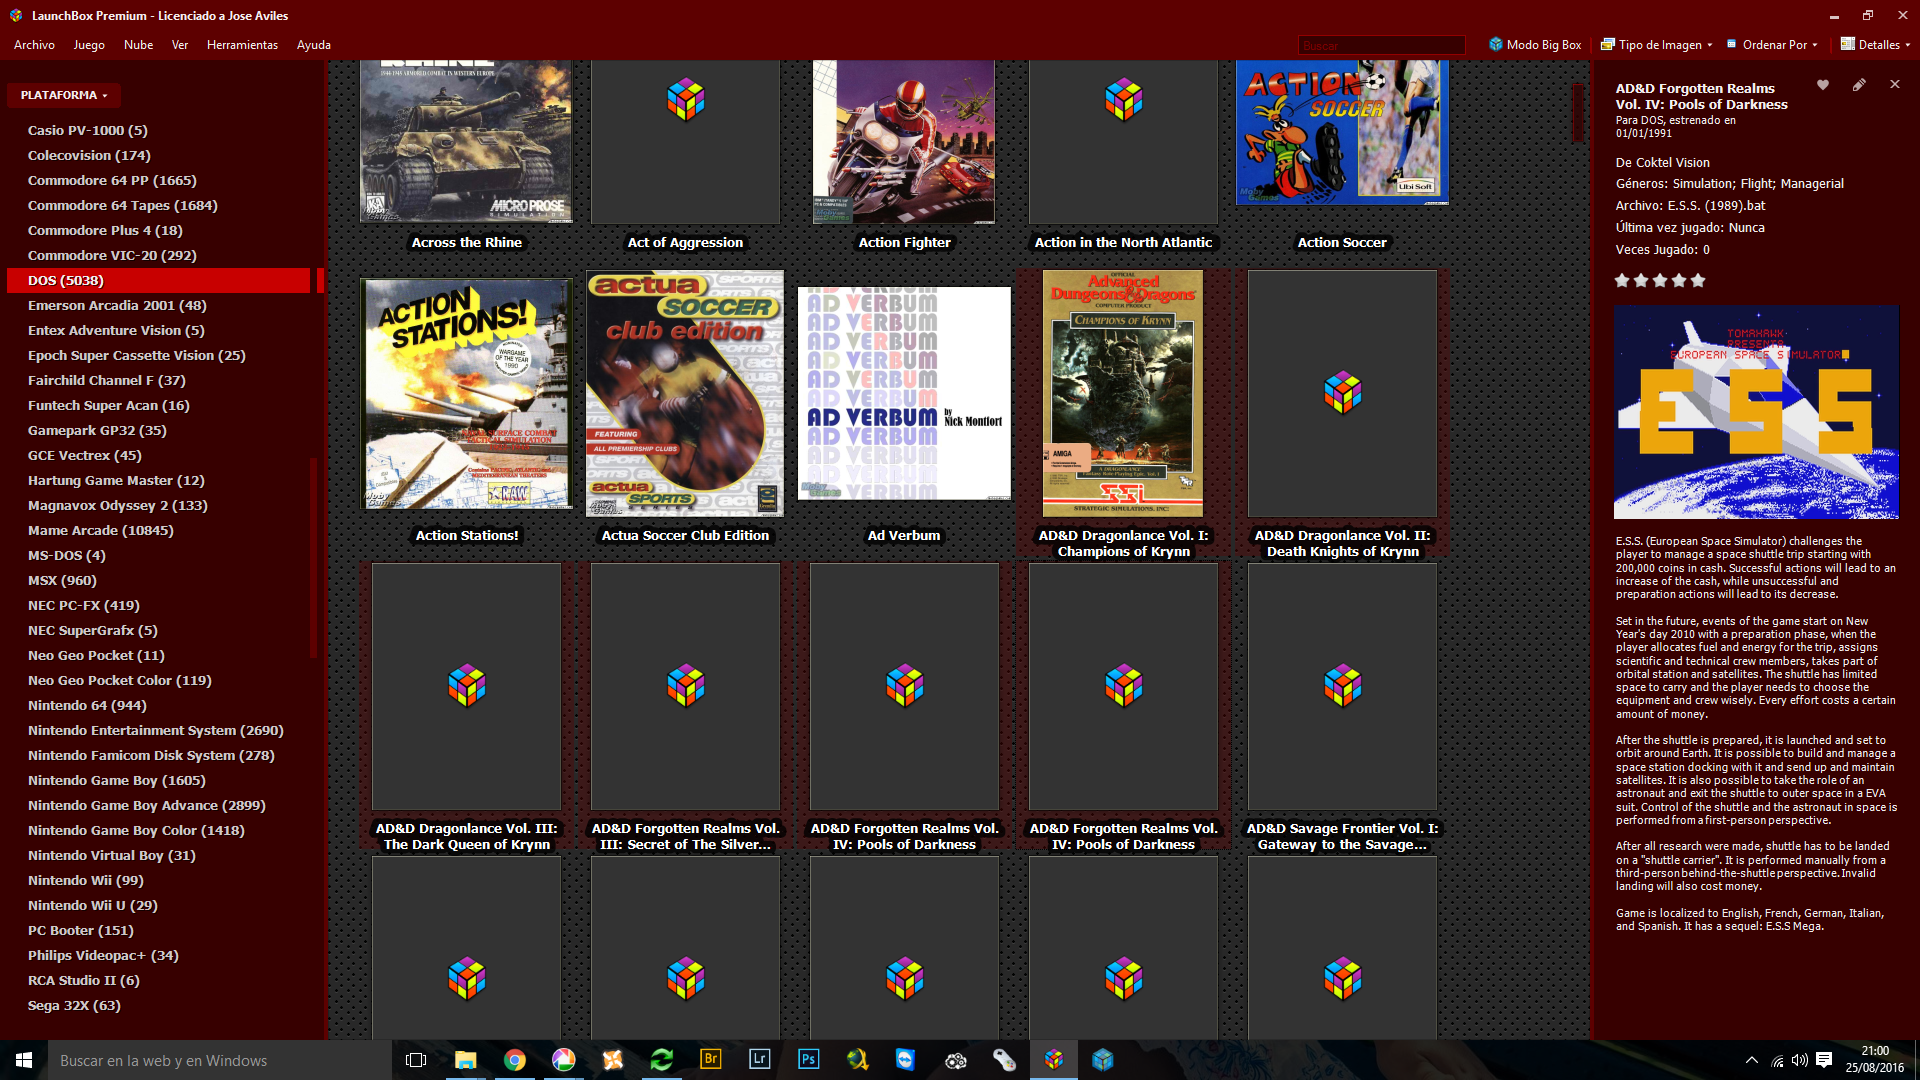The width and height of the screenshot is (1920, 1080).
Task: Select Sega 32X (63) platform
Action: (x=74, y=1006)
